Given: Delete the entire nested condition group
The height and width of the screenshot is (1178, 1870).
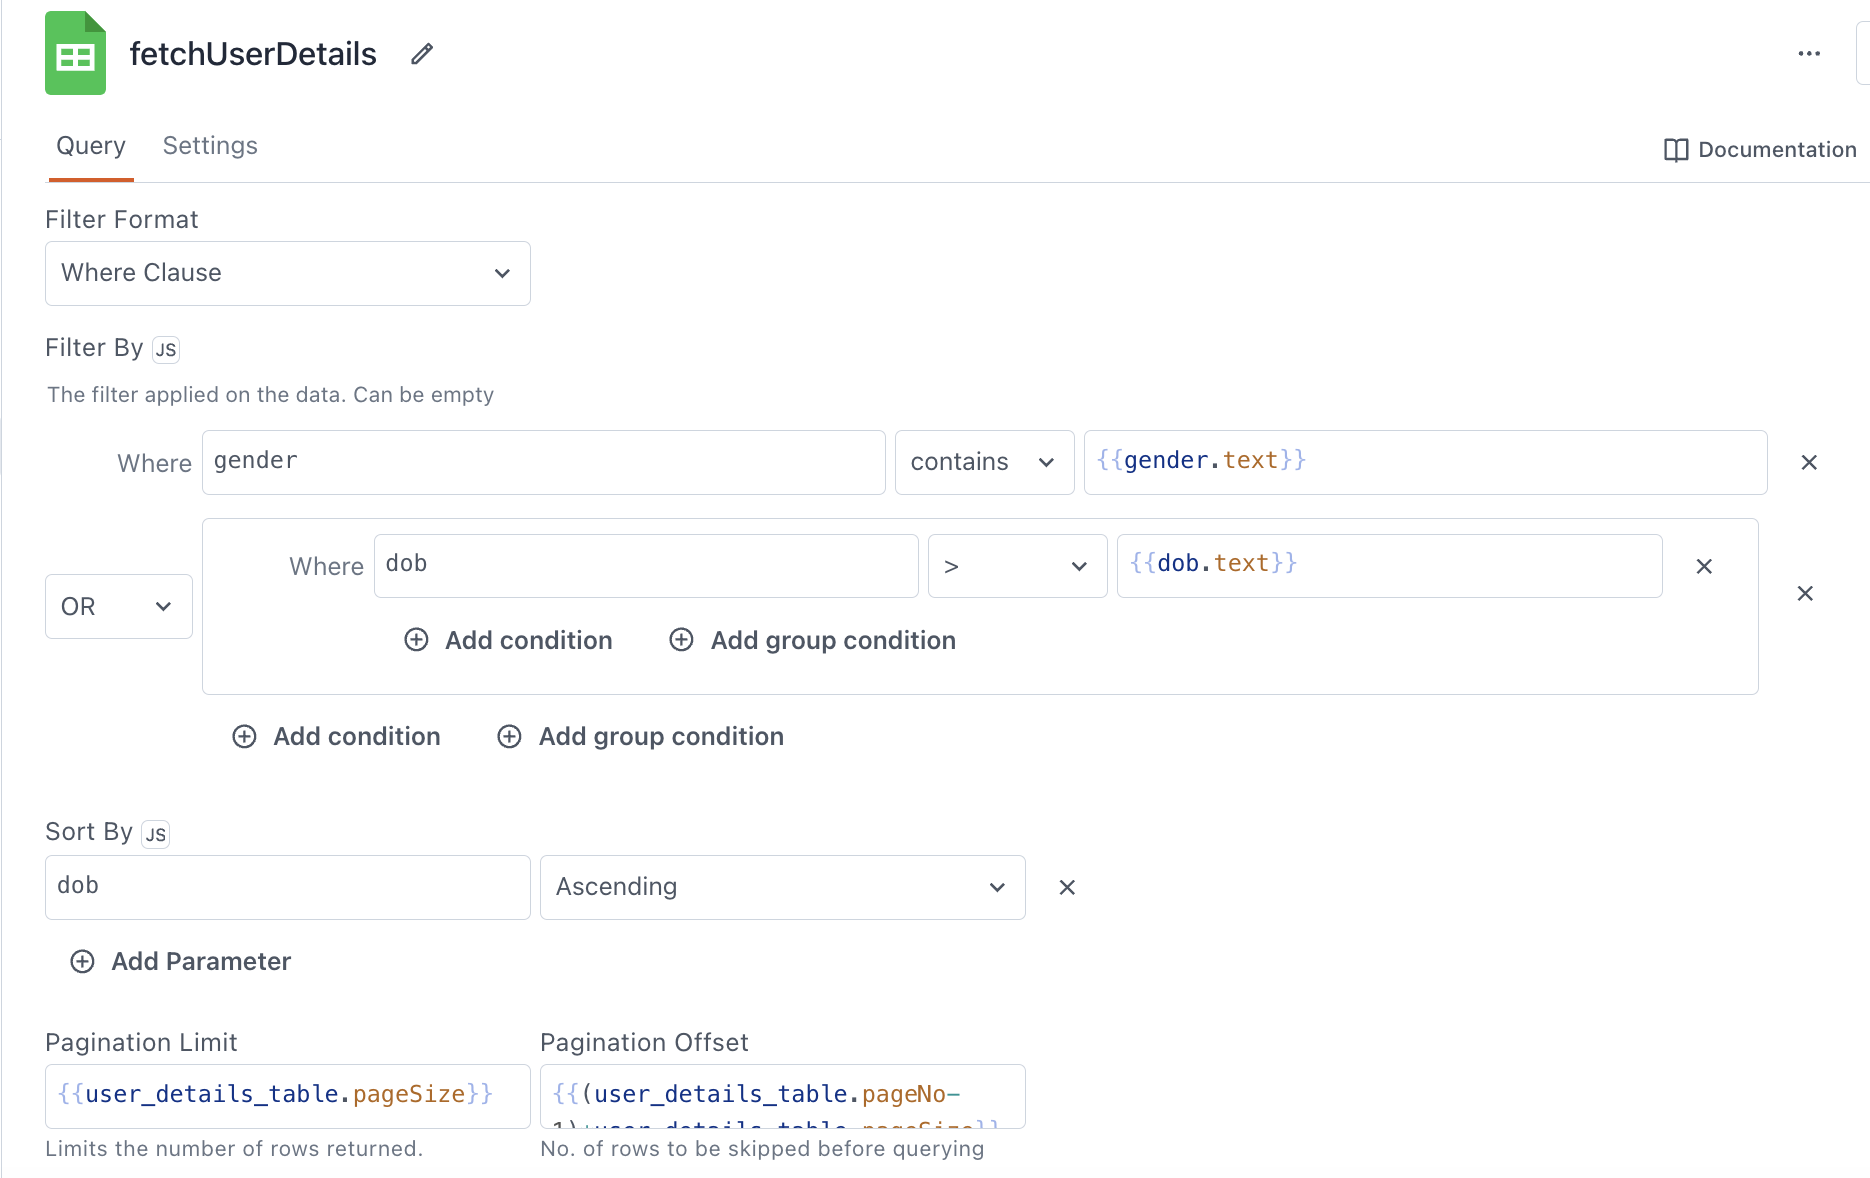Looking at the screenshot, I should click(x=1805, y=593).
